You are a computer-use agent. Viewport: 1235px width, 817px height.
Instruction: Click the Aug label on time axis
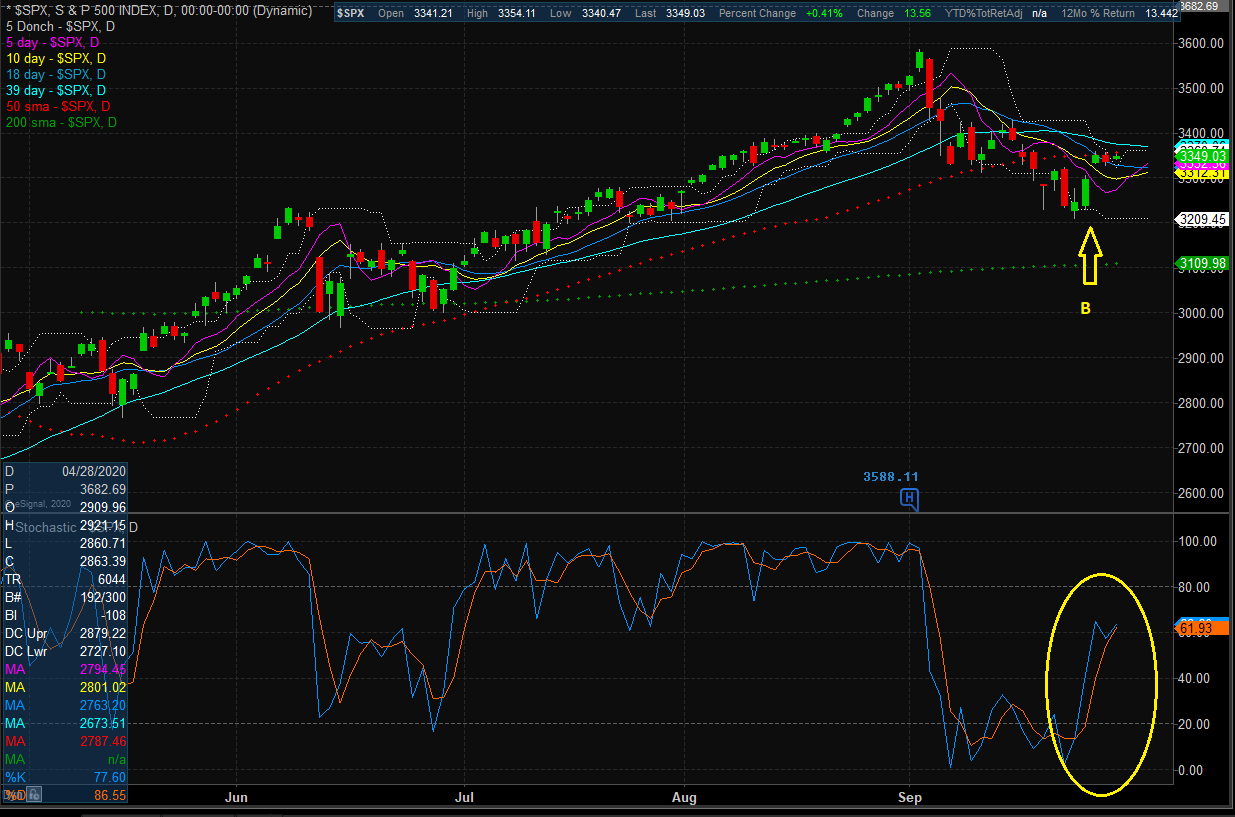pos(683,799)
